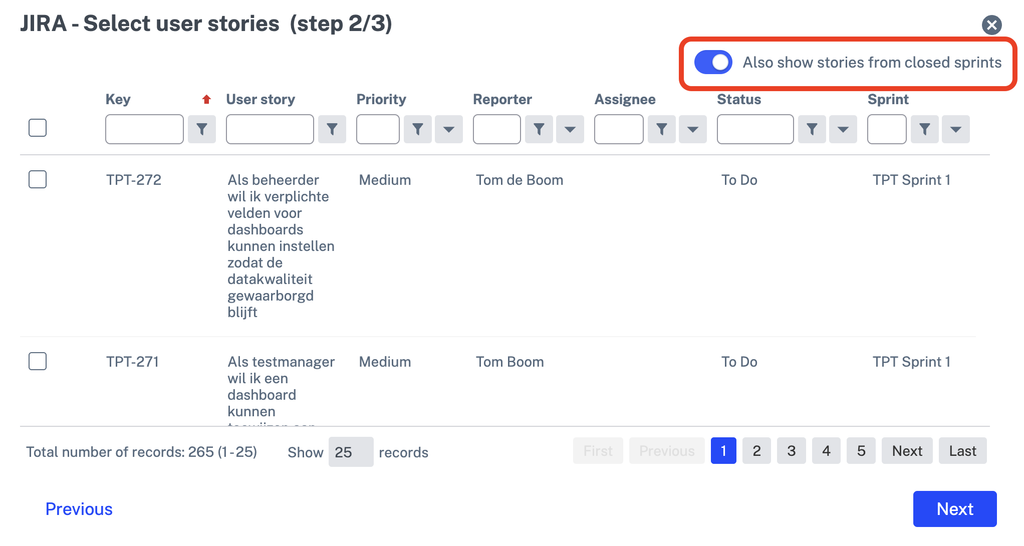1024x546 pixels.
Task: Open the Sprint filter dropdown arrow
Action: point(955,129)
